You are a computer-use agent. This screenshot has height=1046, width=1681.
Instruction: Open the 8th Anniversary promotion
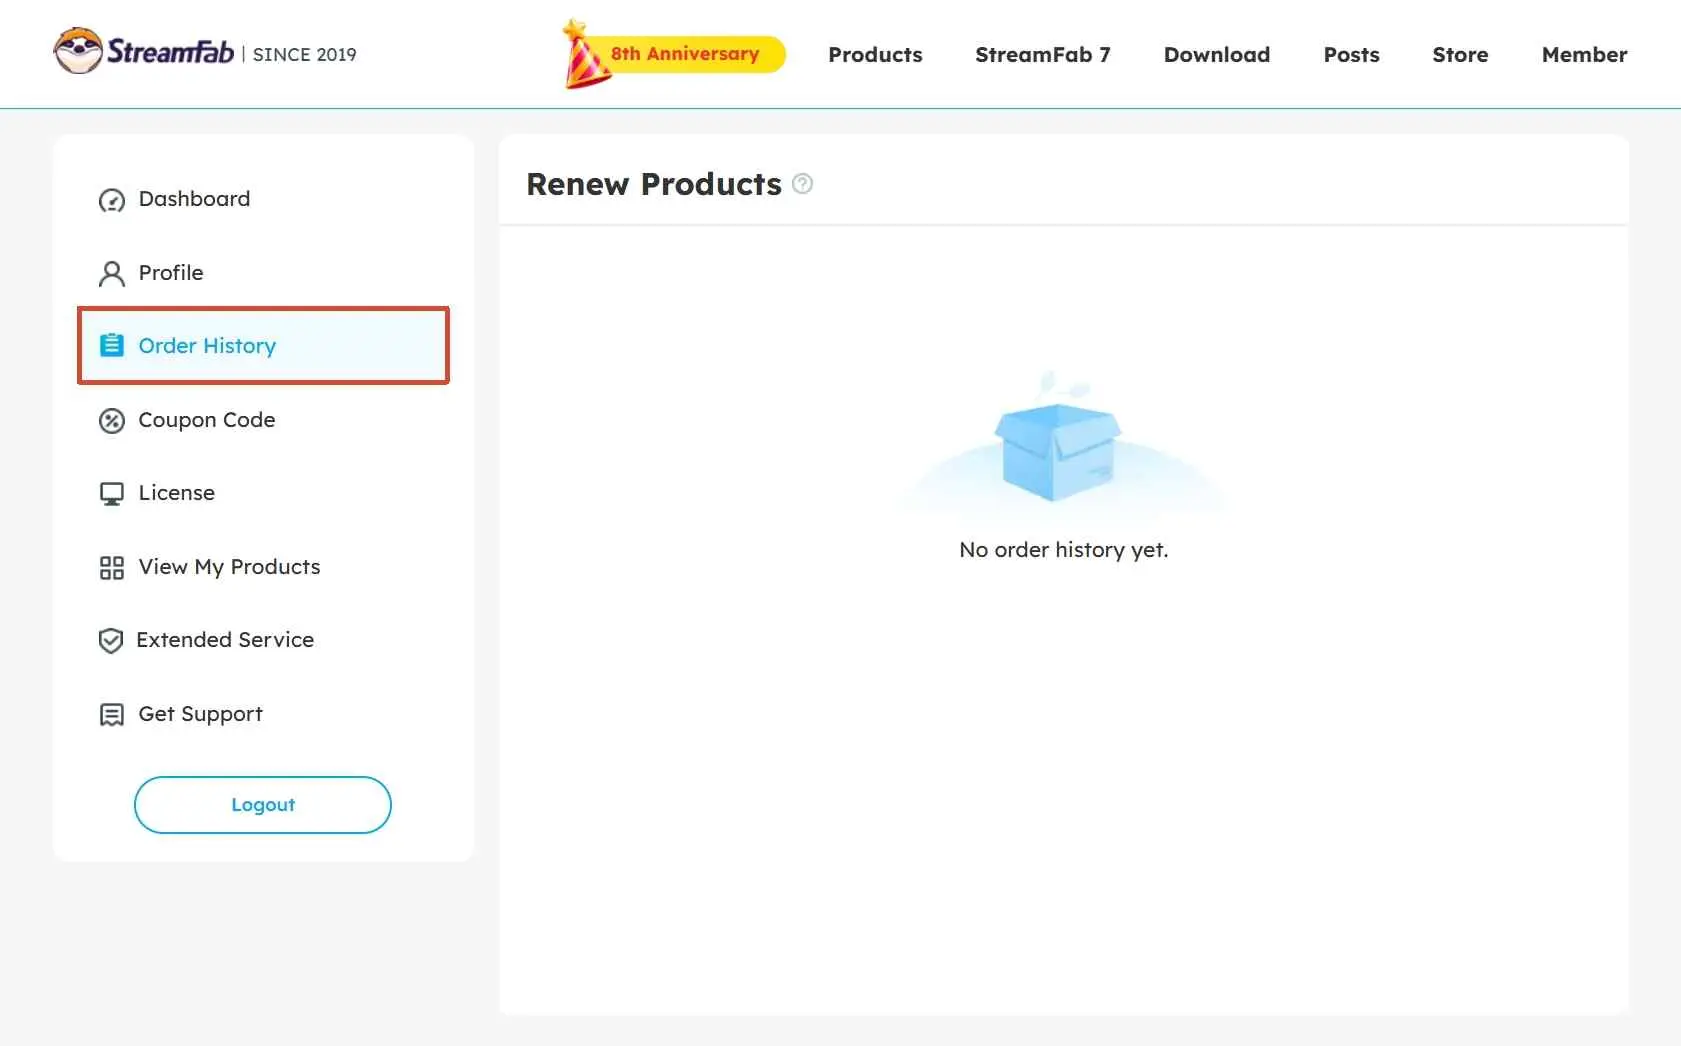(685, 54)
